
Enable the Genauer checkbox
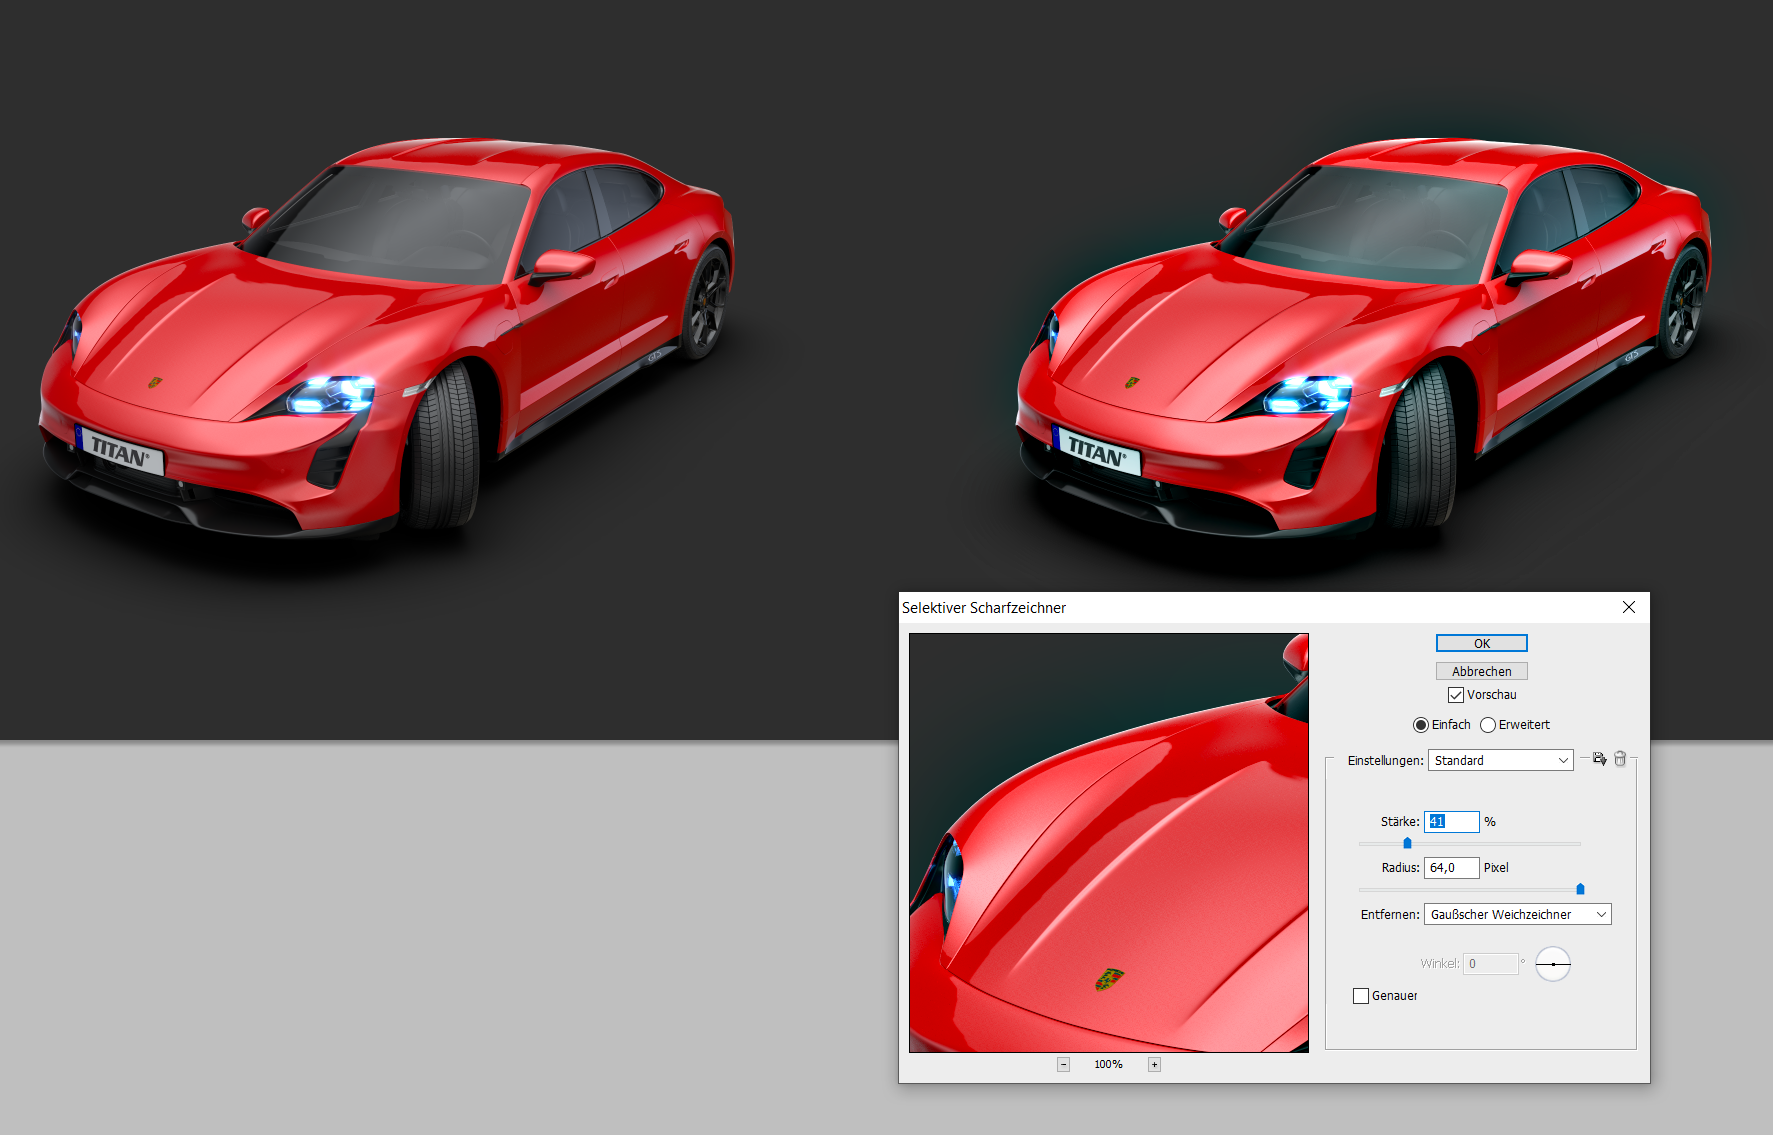point(1361,996)
